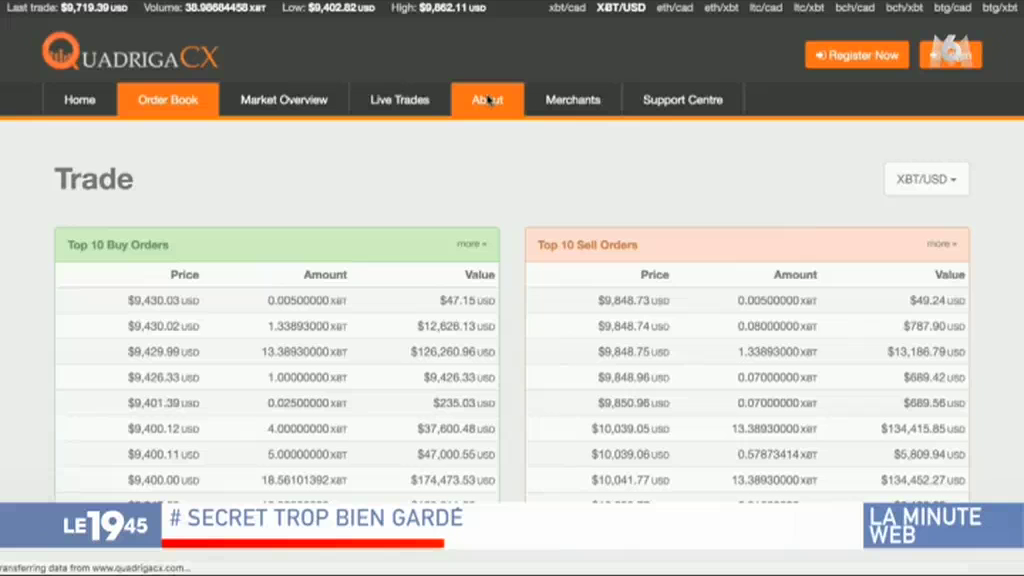Select the eth/xbt pair in the ticker
This screenshot has width=1024, height=576.
pyautogui.click(x=721, y=8)
